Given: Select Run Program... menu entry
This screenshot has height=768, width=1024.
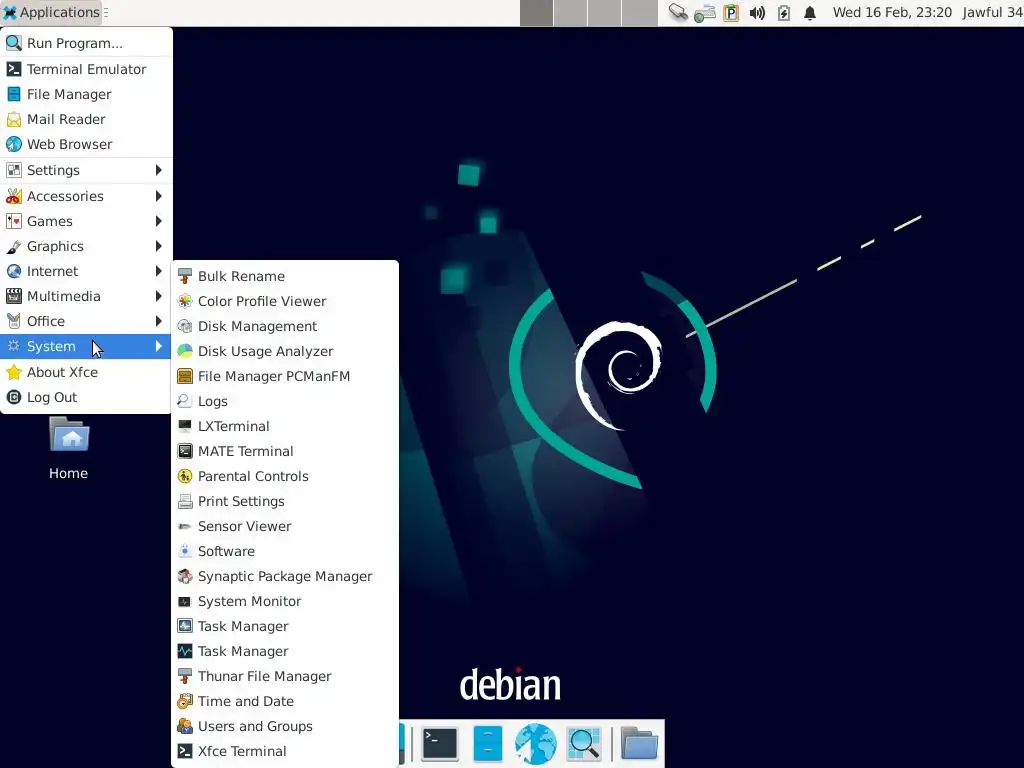Looking at the screenshot, I should (86, 43).
